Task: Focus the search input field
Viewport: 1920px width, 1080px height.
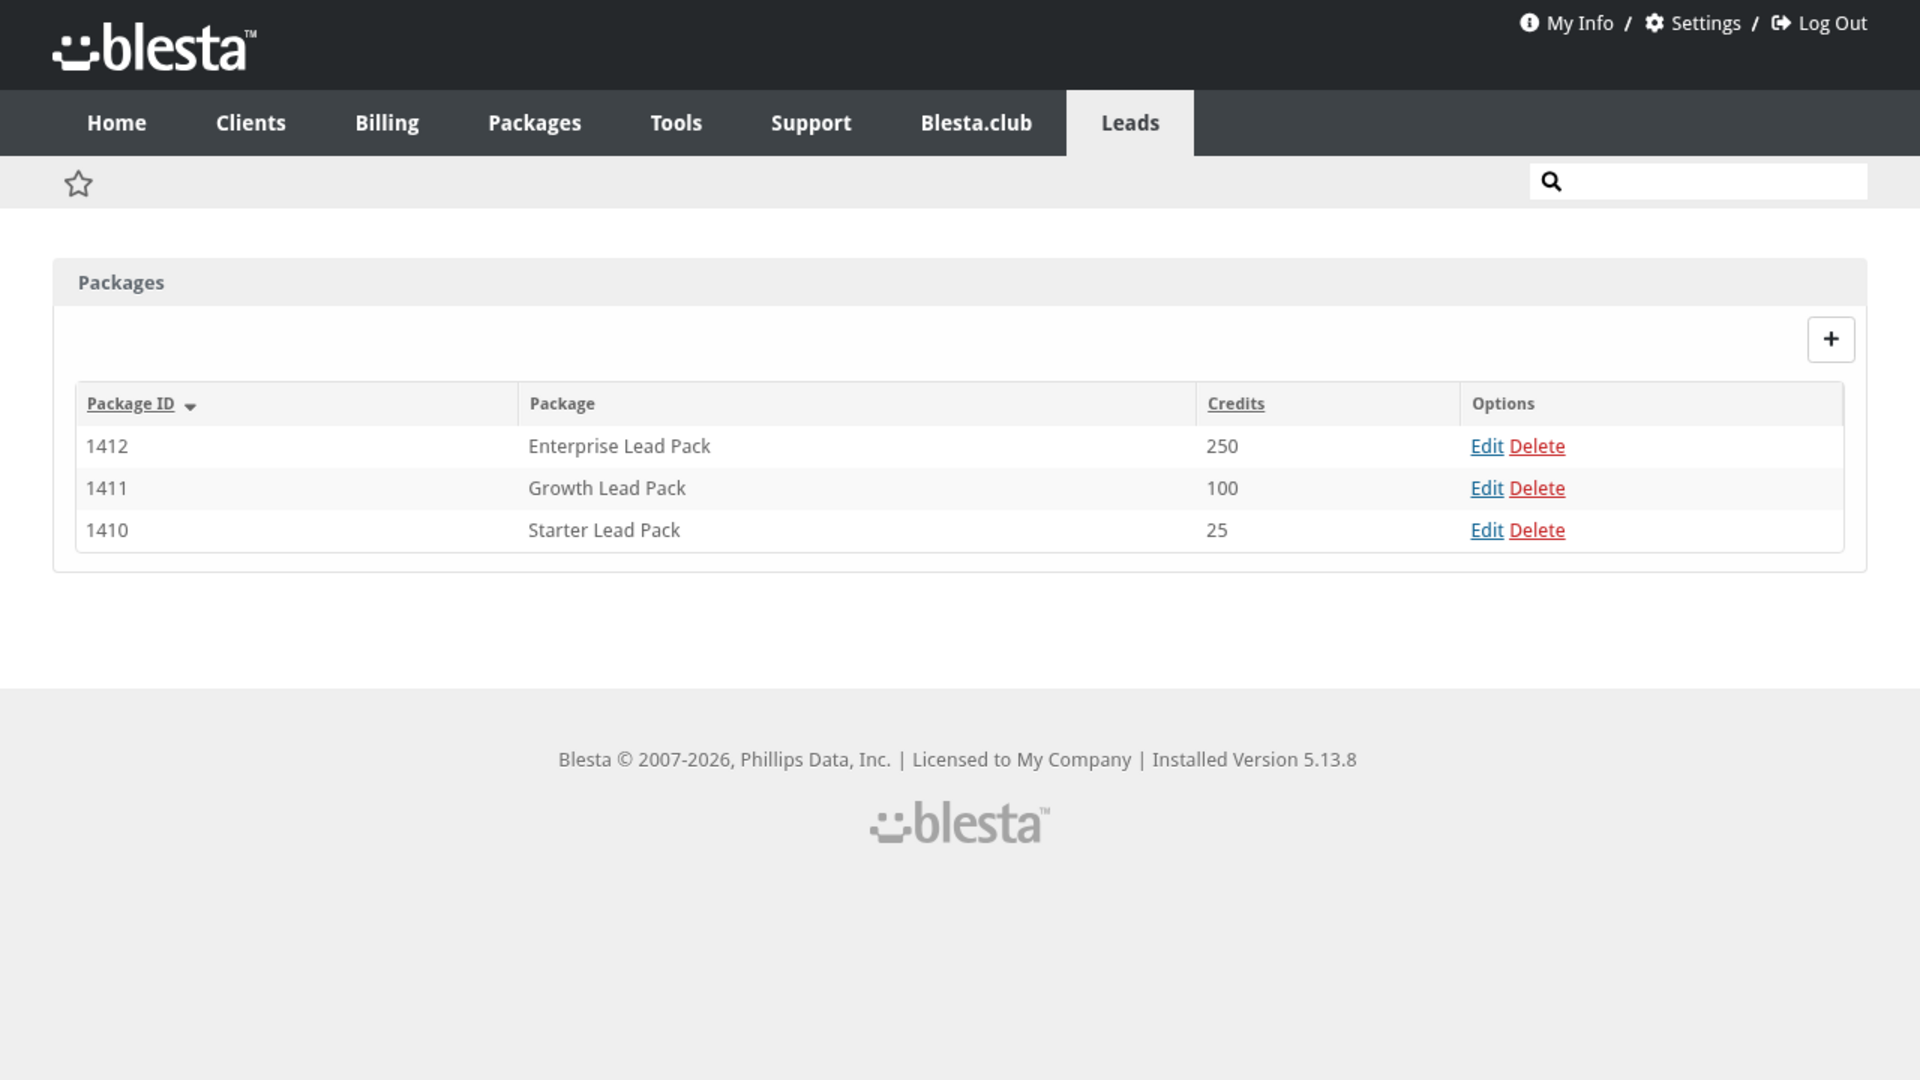Action: tap(1698, 181)
